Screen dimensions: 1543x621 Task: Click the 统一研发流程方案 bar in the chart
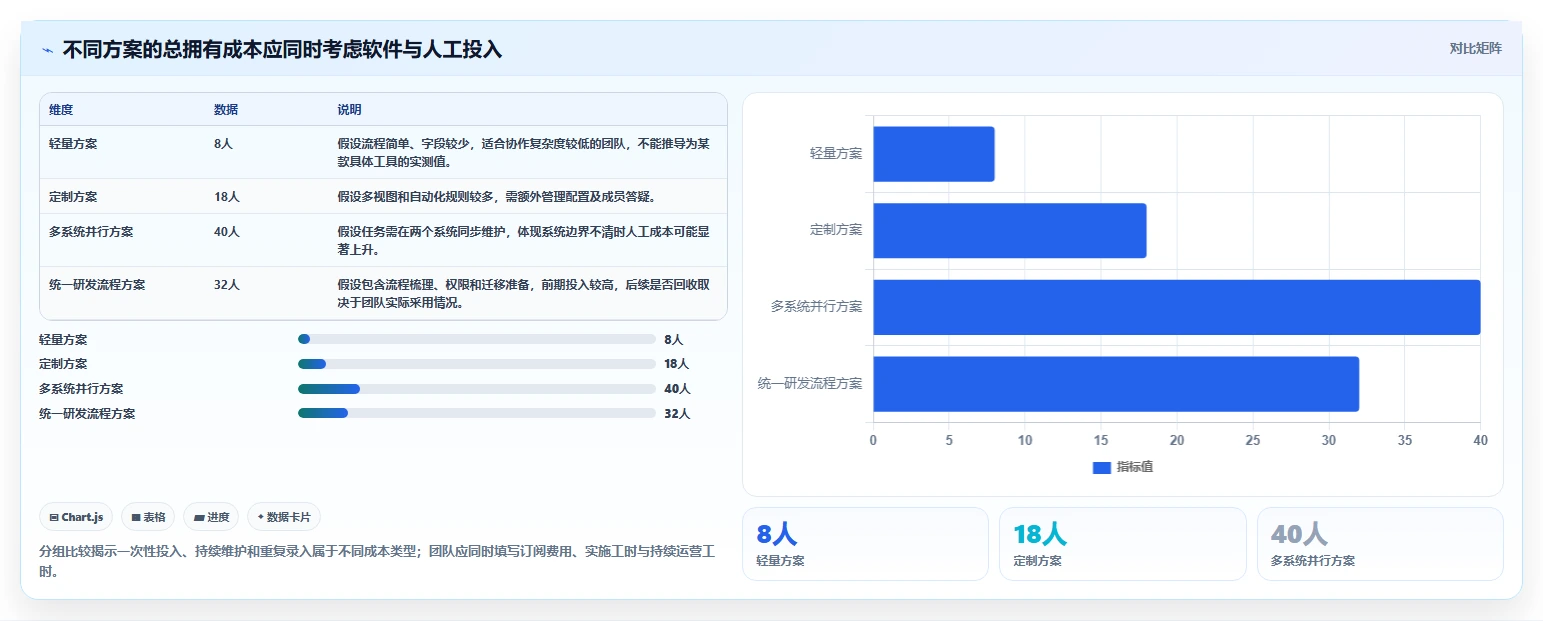pyautogui.click(x=1116, y=384)
